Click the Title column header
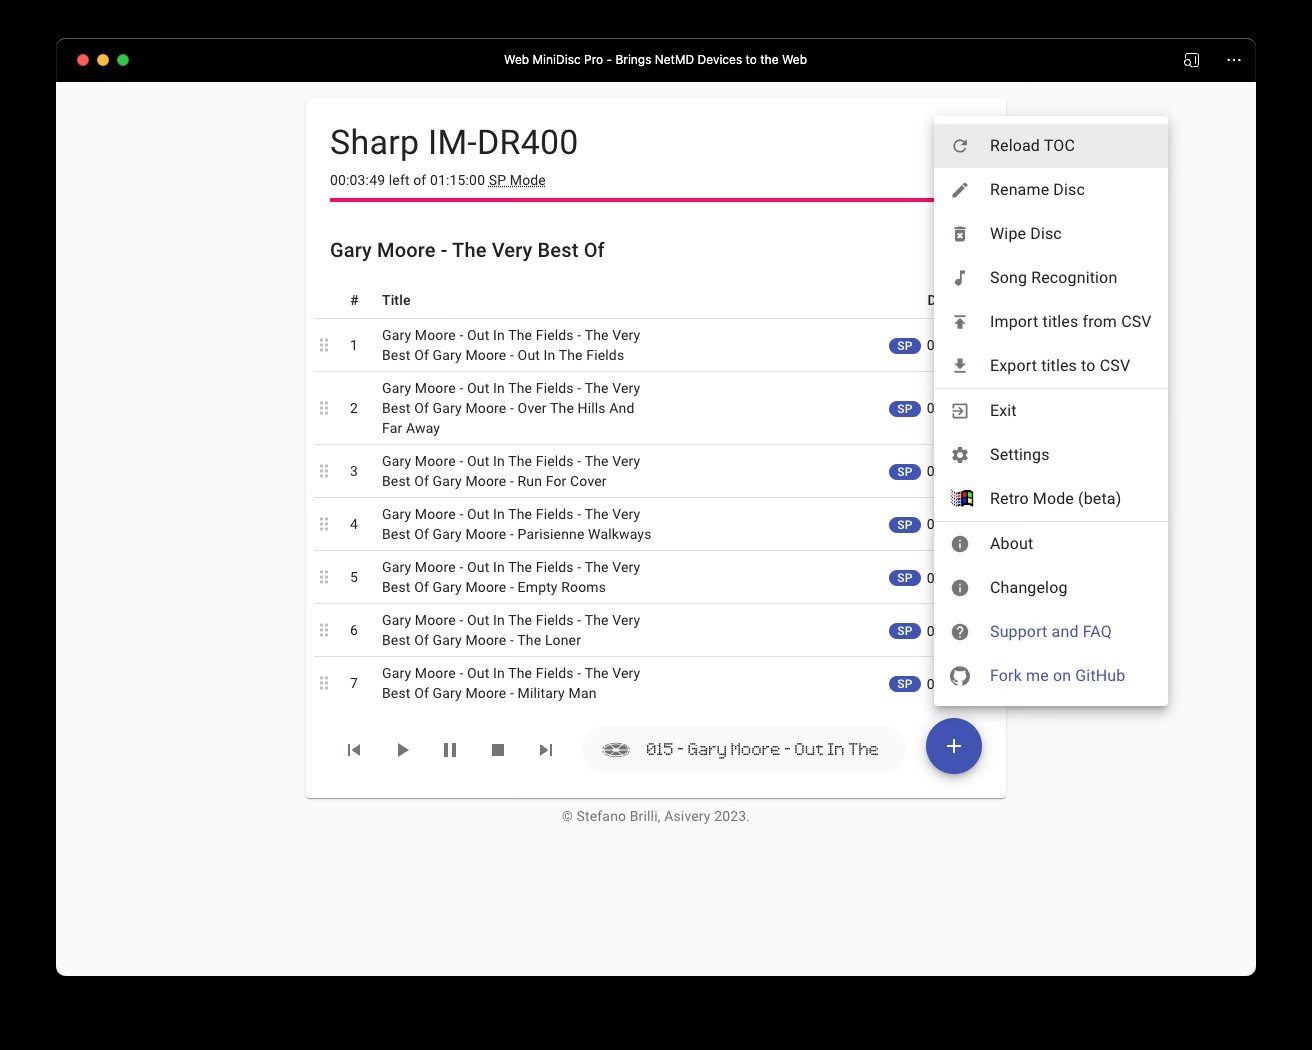The image size is (1312, 1050). [x=396, y=300]
